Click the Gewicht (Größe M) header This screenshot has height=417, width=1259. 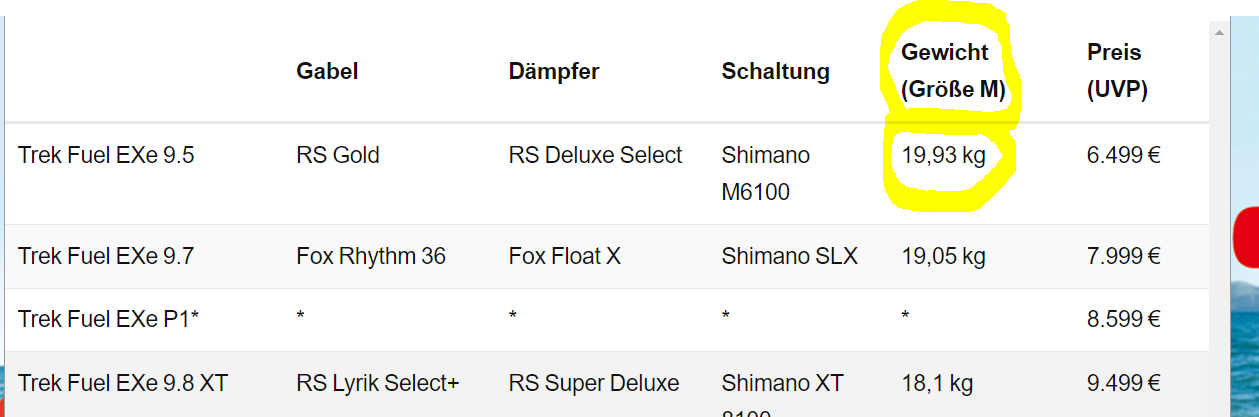point(952,71)
